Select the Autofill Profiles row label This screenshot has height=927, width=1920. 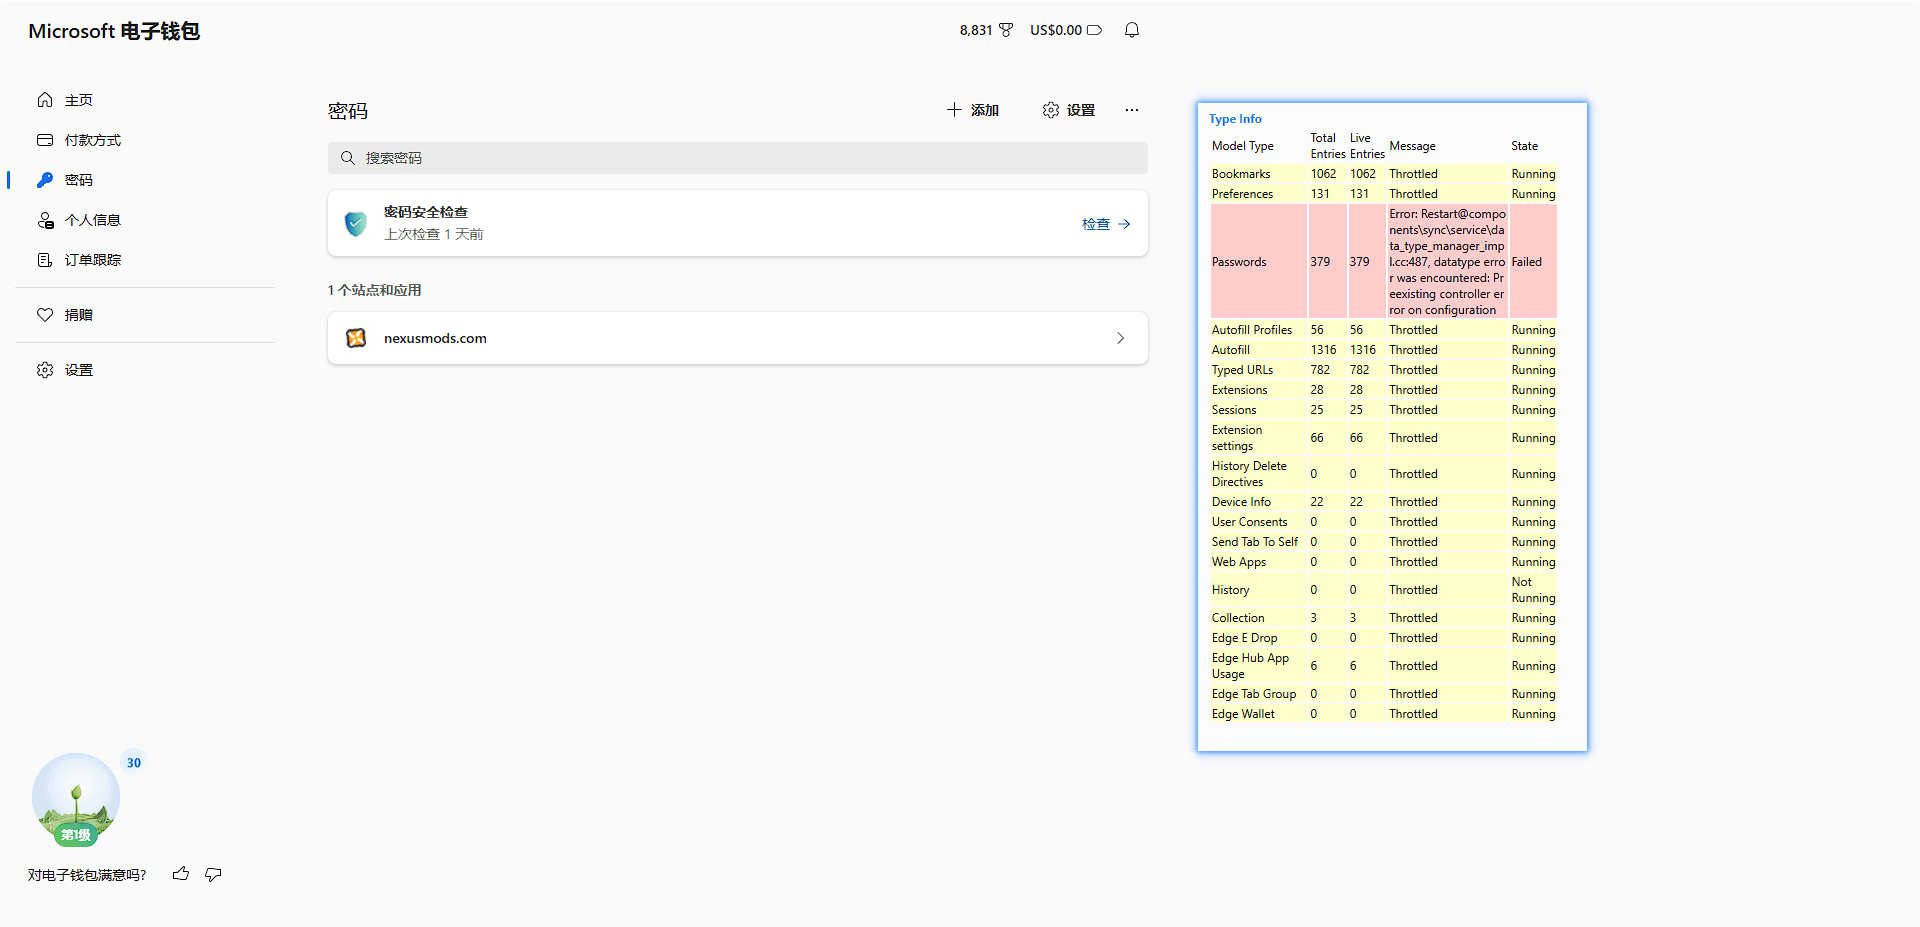pos(1252,330)
